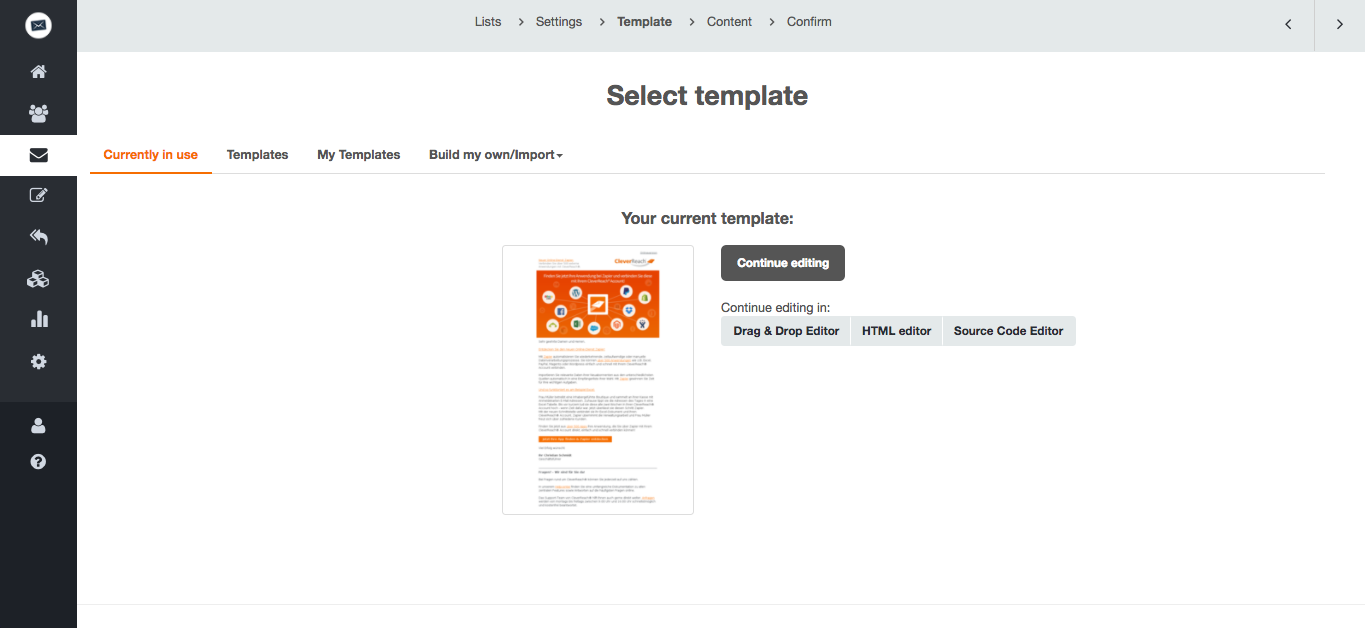The height and width of the screenshot is (628, 1365).
Task: Open the Help question mark icon
Action: (38, 462)
